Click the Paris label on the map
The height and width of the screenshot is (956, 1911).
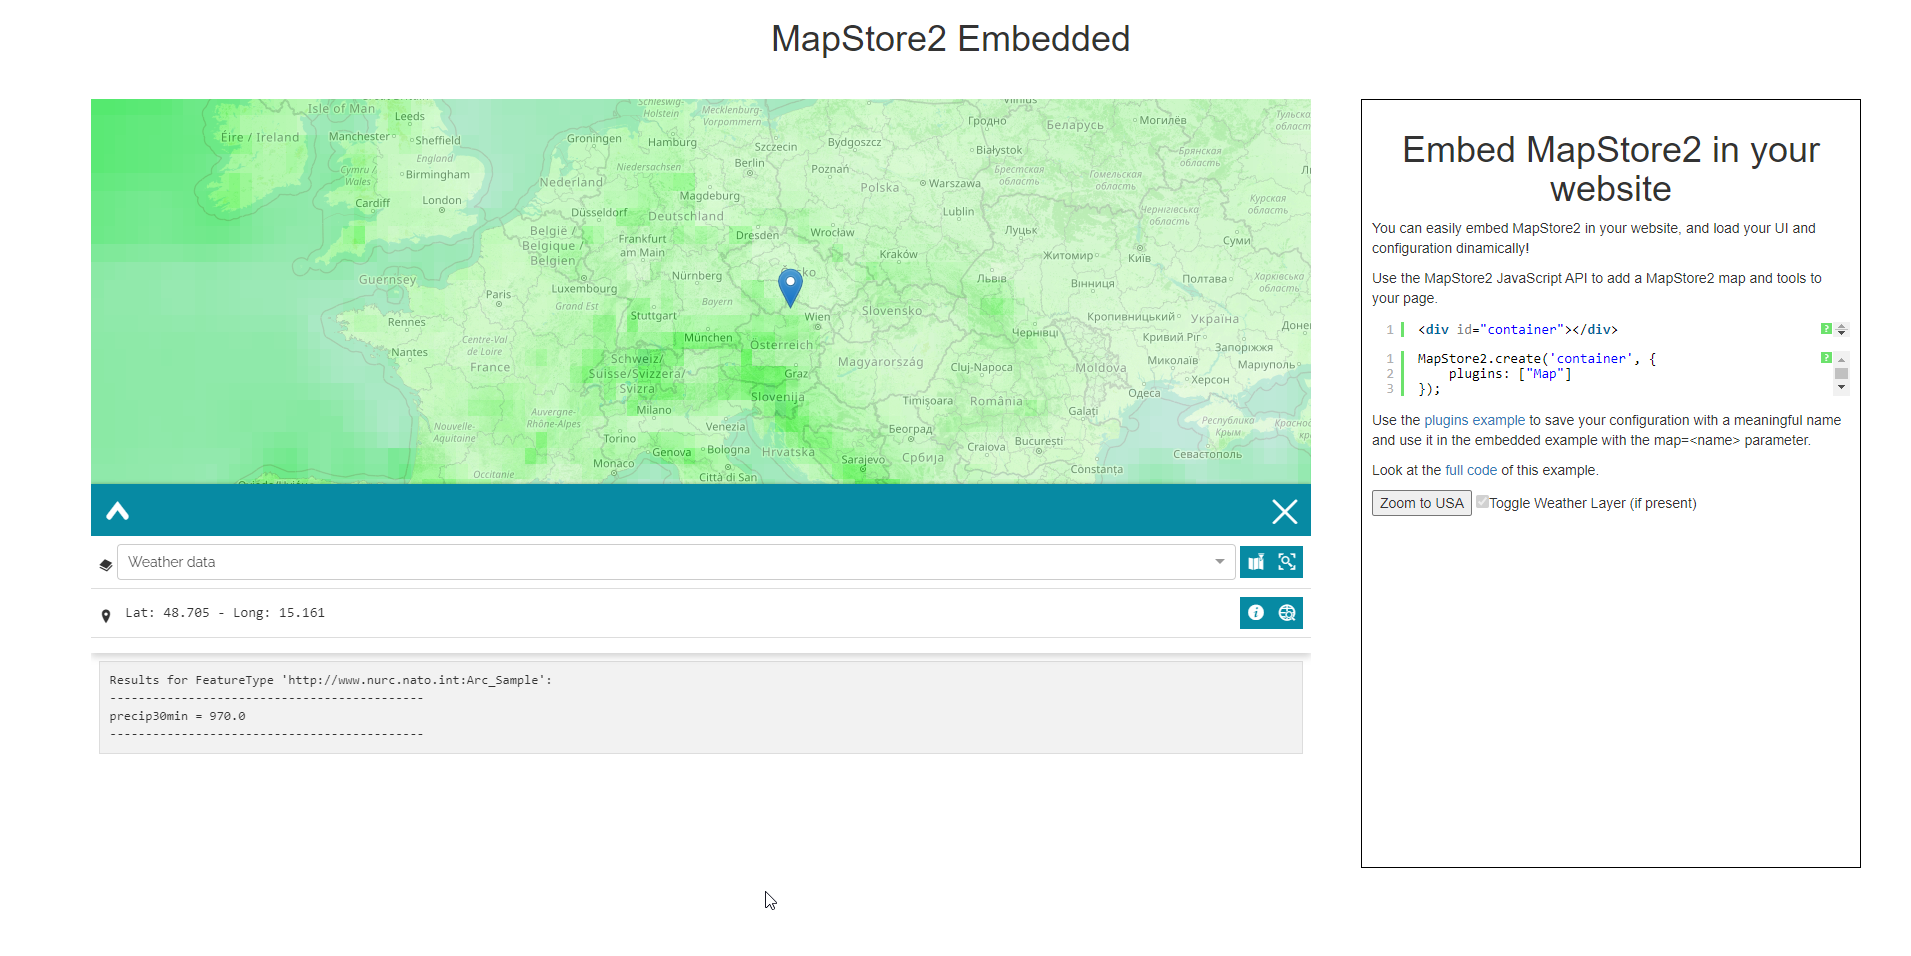[x=498, y=295]
